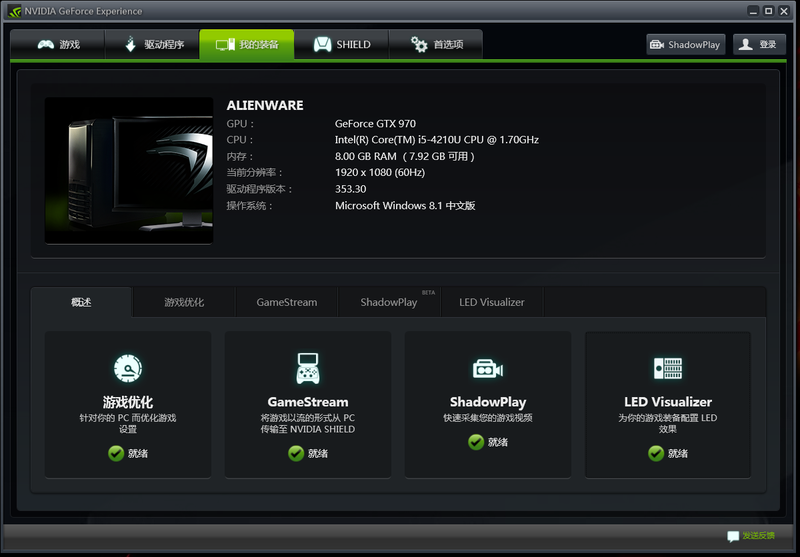
Task: Click the feedback speech bubble icon
Action: (x=733, y=536)
